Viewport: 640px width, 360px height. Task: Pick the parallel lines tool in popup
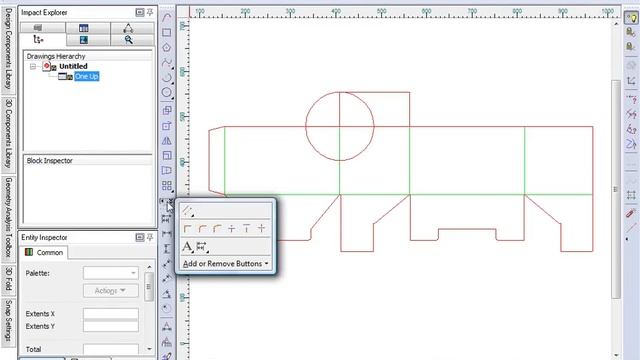click(x=187, y=211)
